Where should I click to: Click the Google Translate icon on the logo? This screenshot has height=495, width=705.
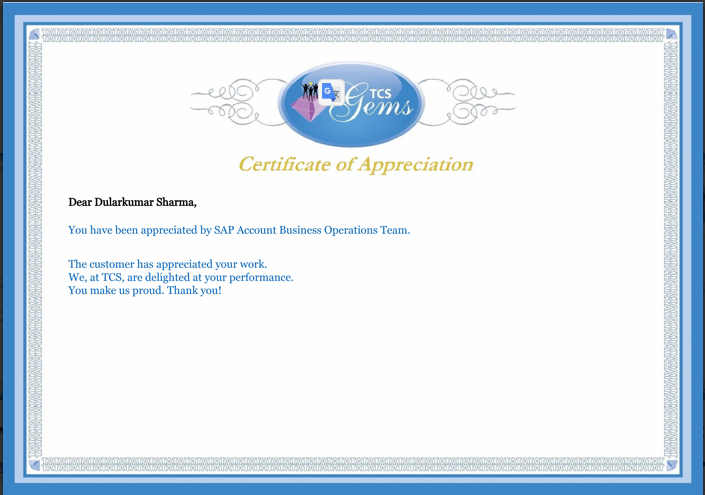pyautogui.click(x=331, y=92)
